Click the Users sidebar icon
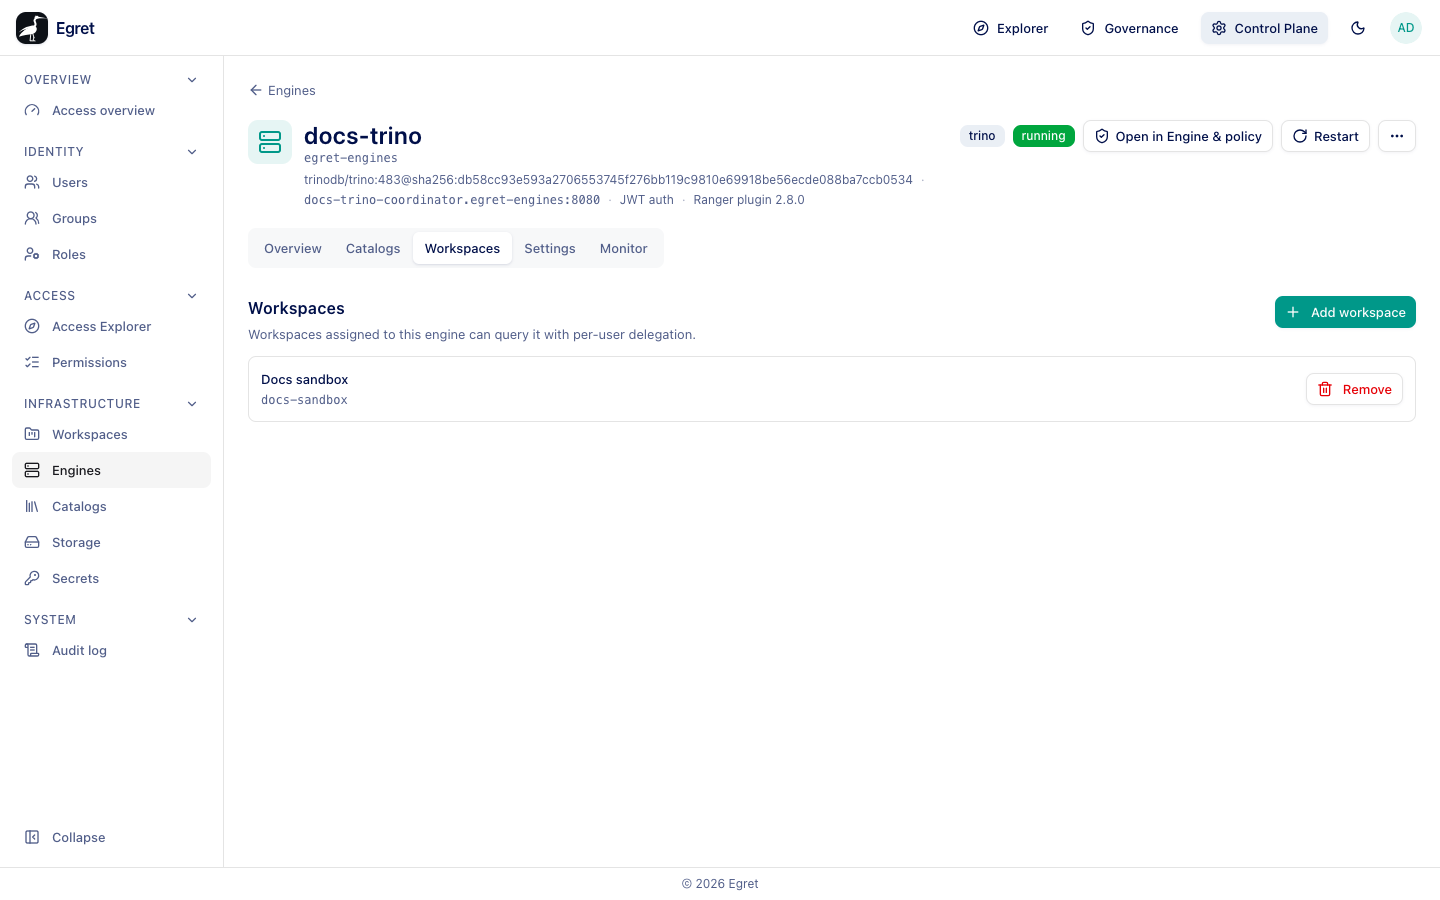 [32, 182]
